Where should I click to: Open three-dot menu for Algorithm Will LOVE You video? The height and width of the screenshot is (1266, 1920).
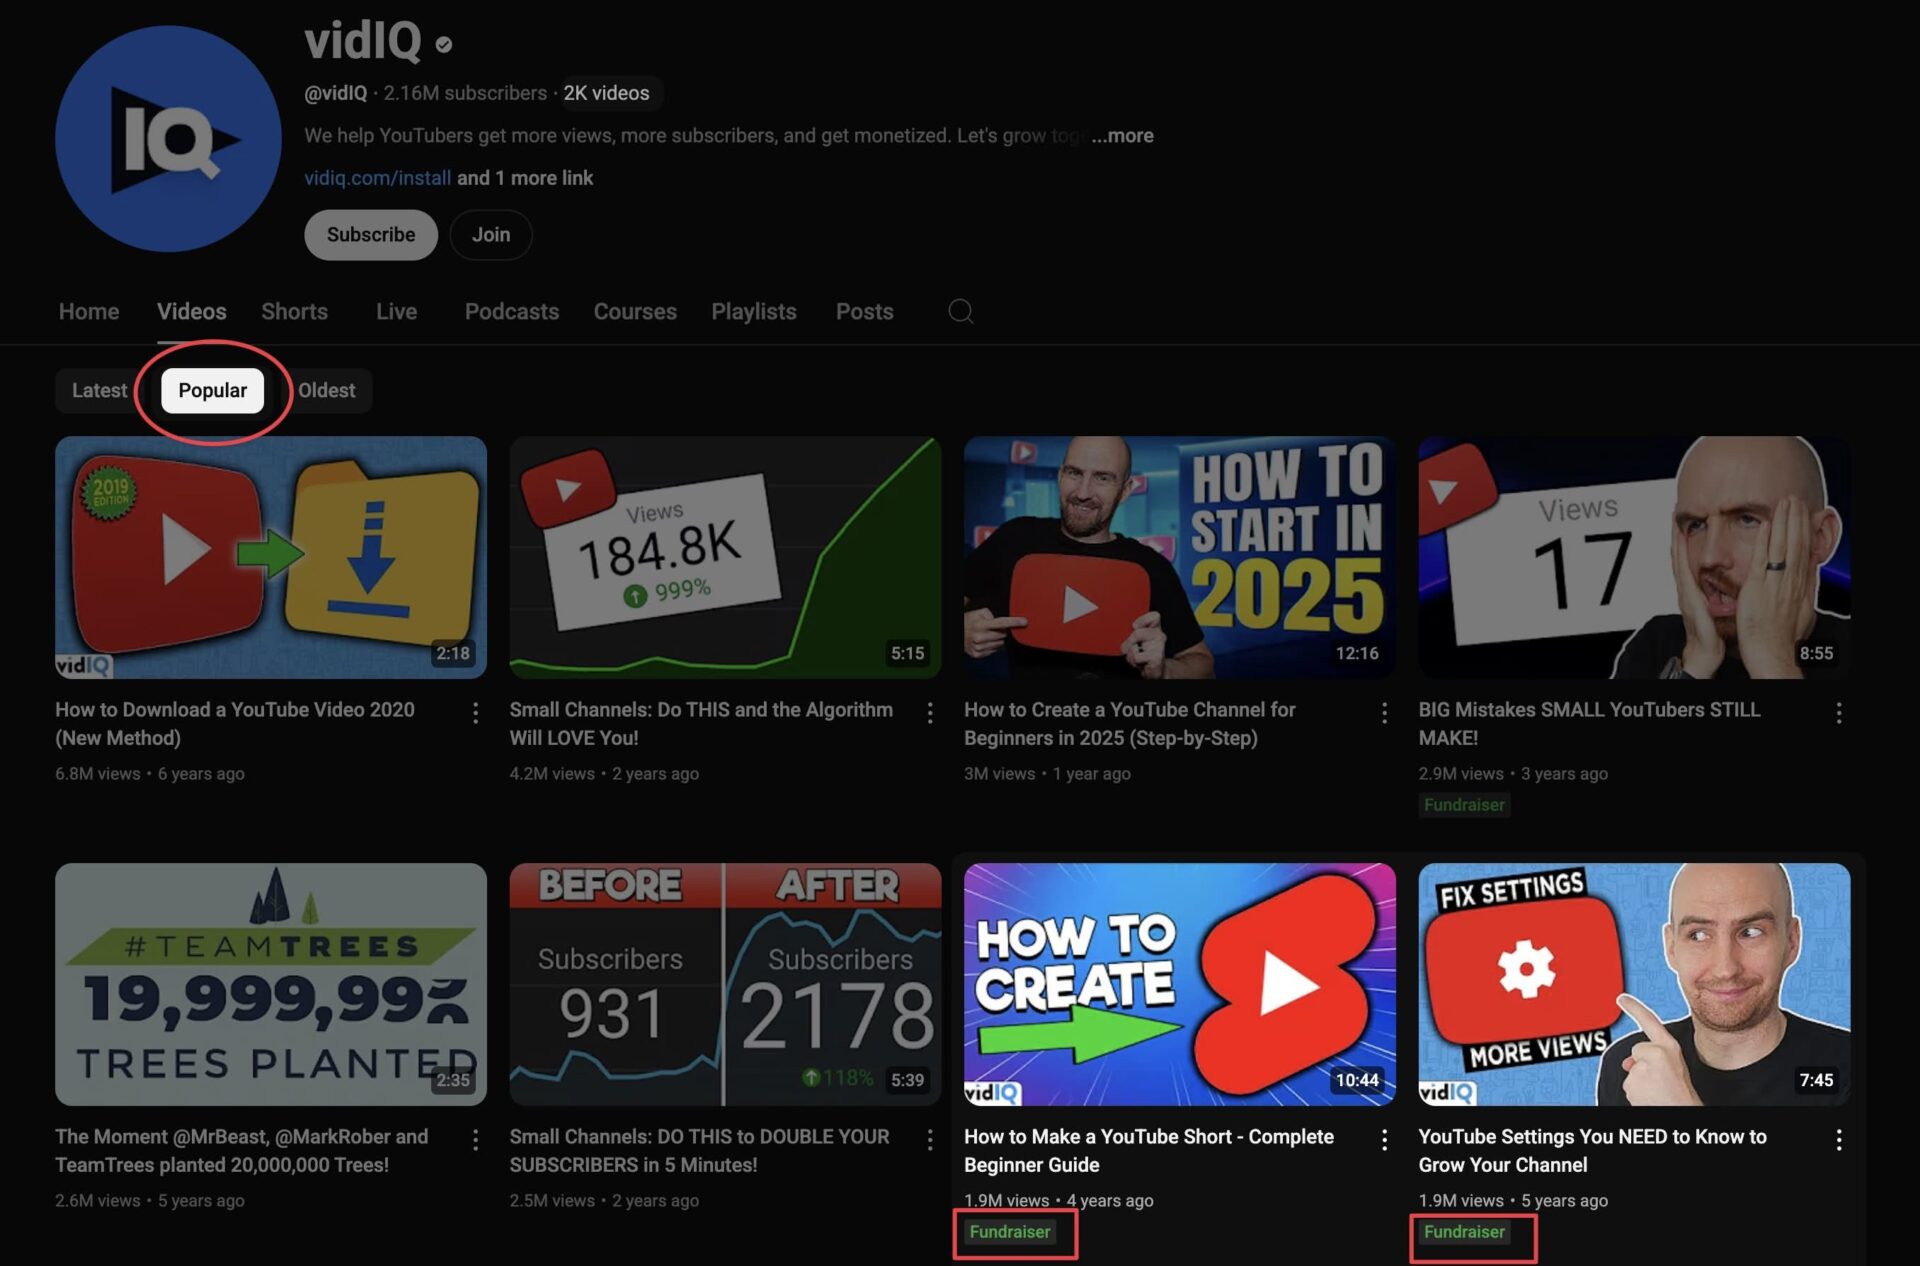[x=930, y=712]
